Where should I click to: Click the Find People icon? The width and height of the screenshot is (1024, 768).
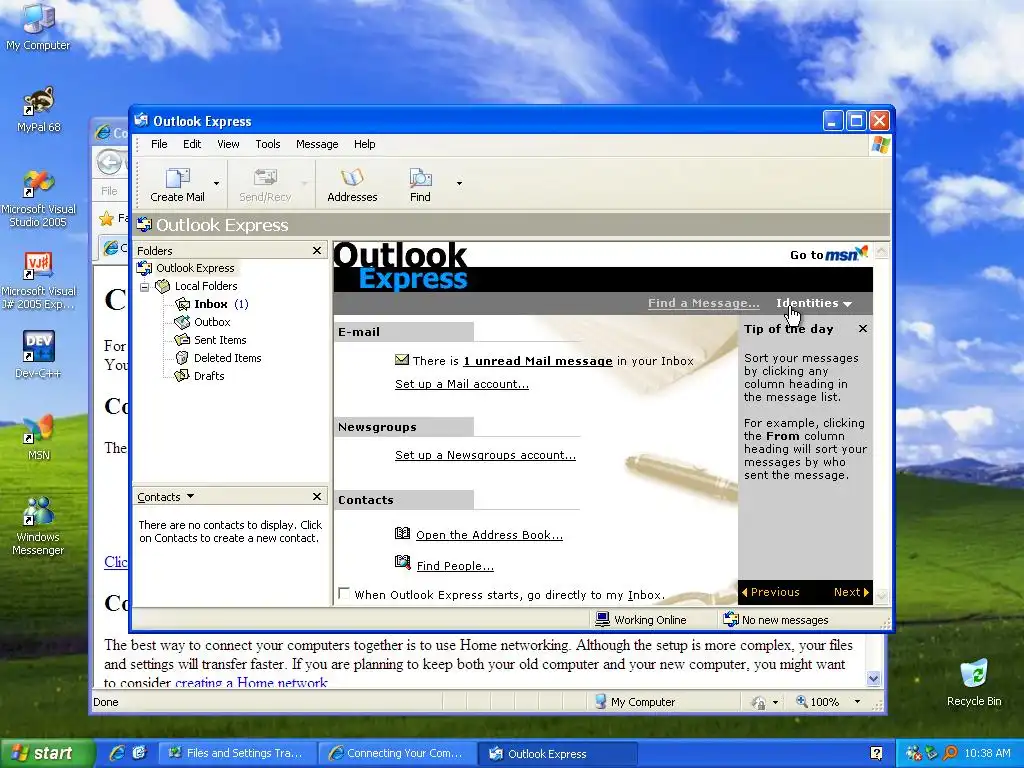click(402, 562)
